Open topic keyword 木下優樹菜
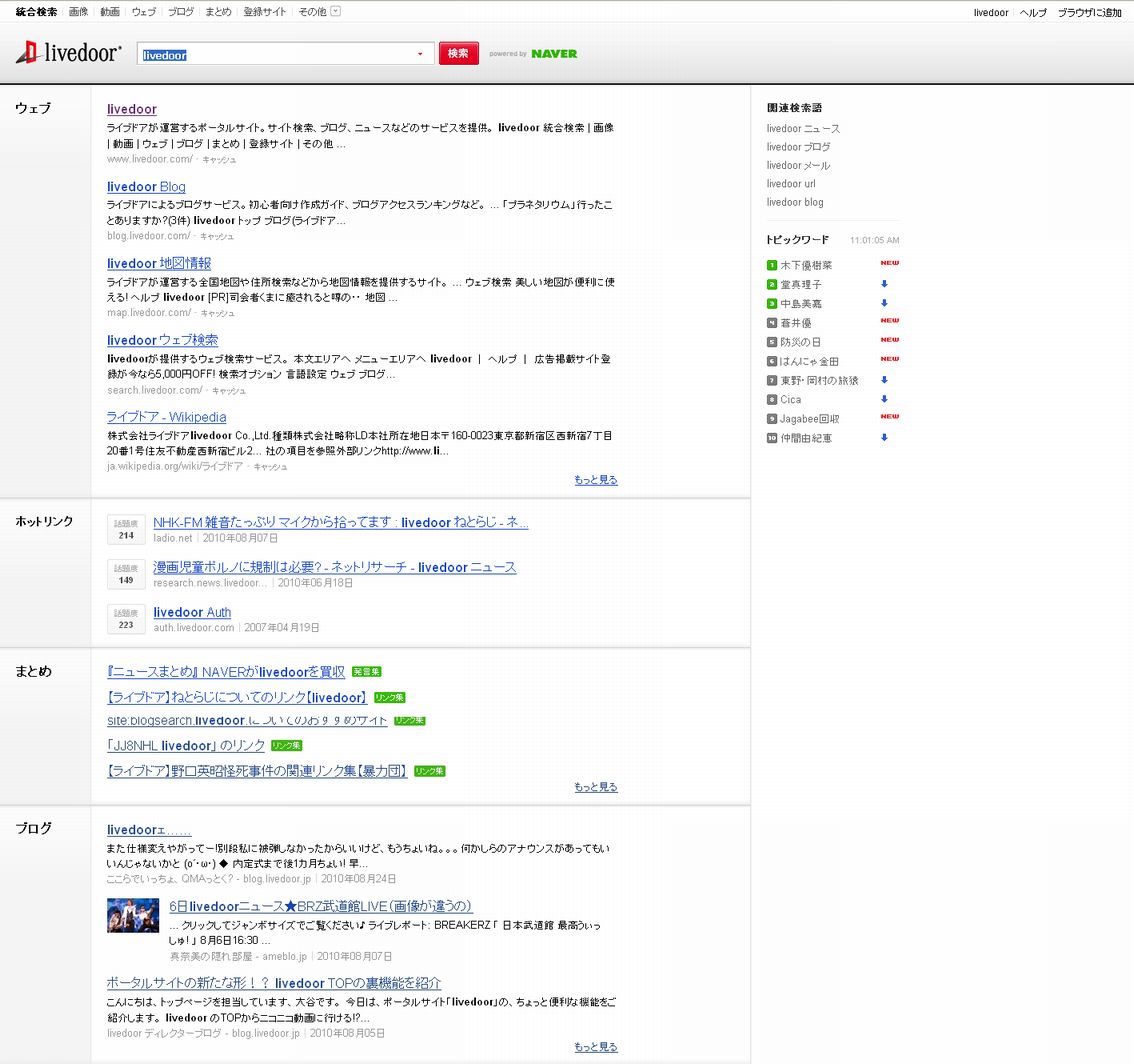 pos(806,265)
